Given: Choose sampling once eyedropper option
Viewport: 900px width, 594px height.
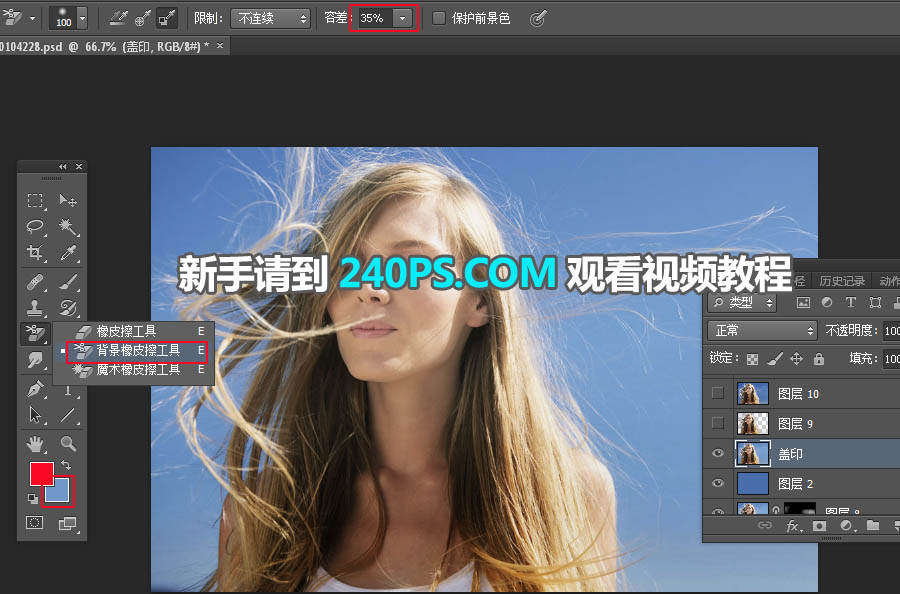Looking at the screenshot, I should point(142,18).
